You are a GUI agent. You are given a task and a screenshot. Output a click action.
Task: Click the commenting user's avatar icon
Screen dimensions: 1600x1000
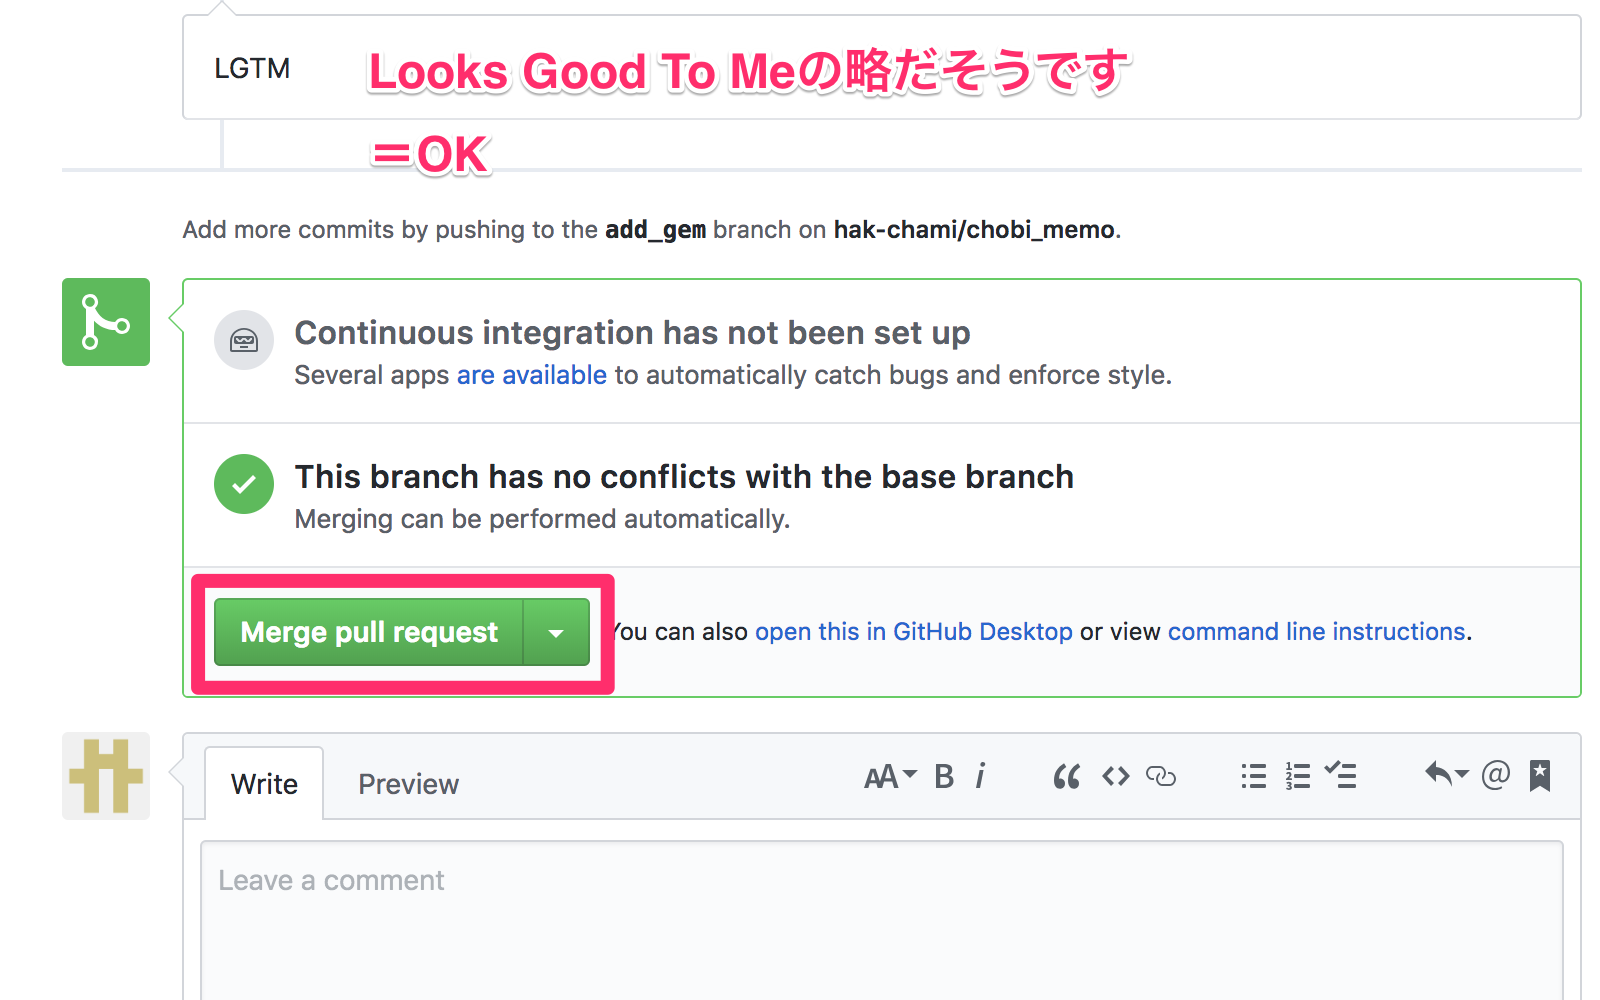105,776
